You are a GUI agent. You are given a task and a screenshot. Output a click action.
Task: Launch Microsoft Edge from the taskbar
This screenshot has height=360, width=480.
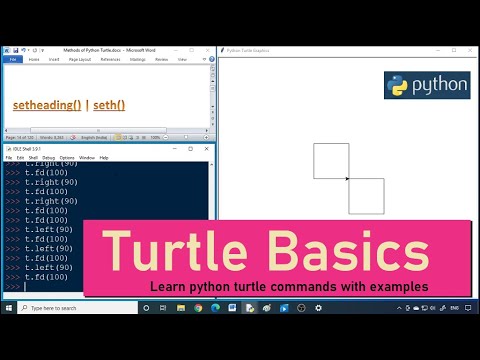(x=215, y=308)
